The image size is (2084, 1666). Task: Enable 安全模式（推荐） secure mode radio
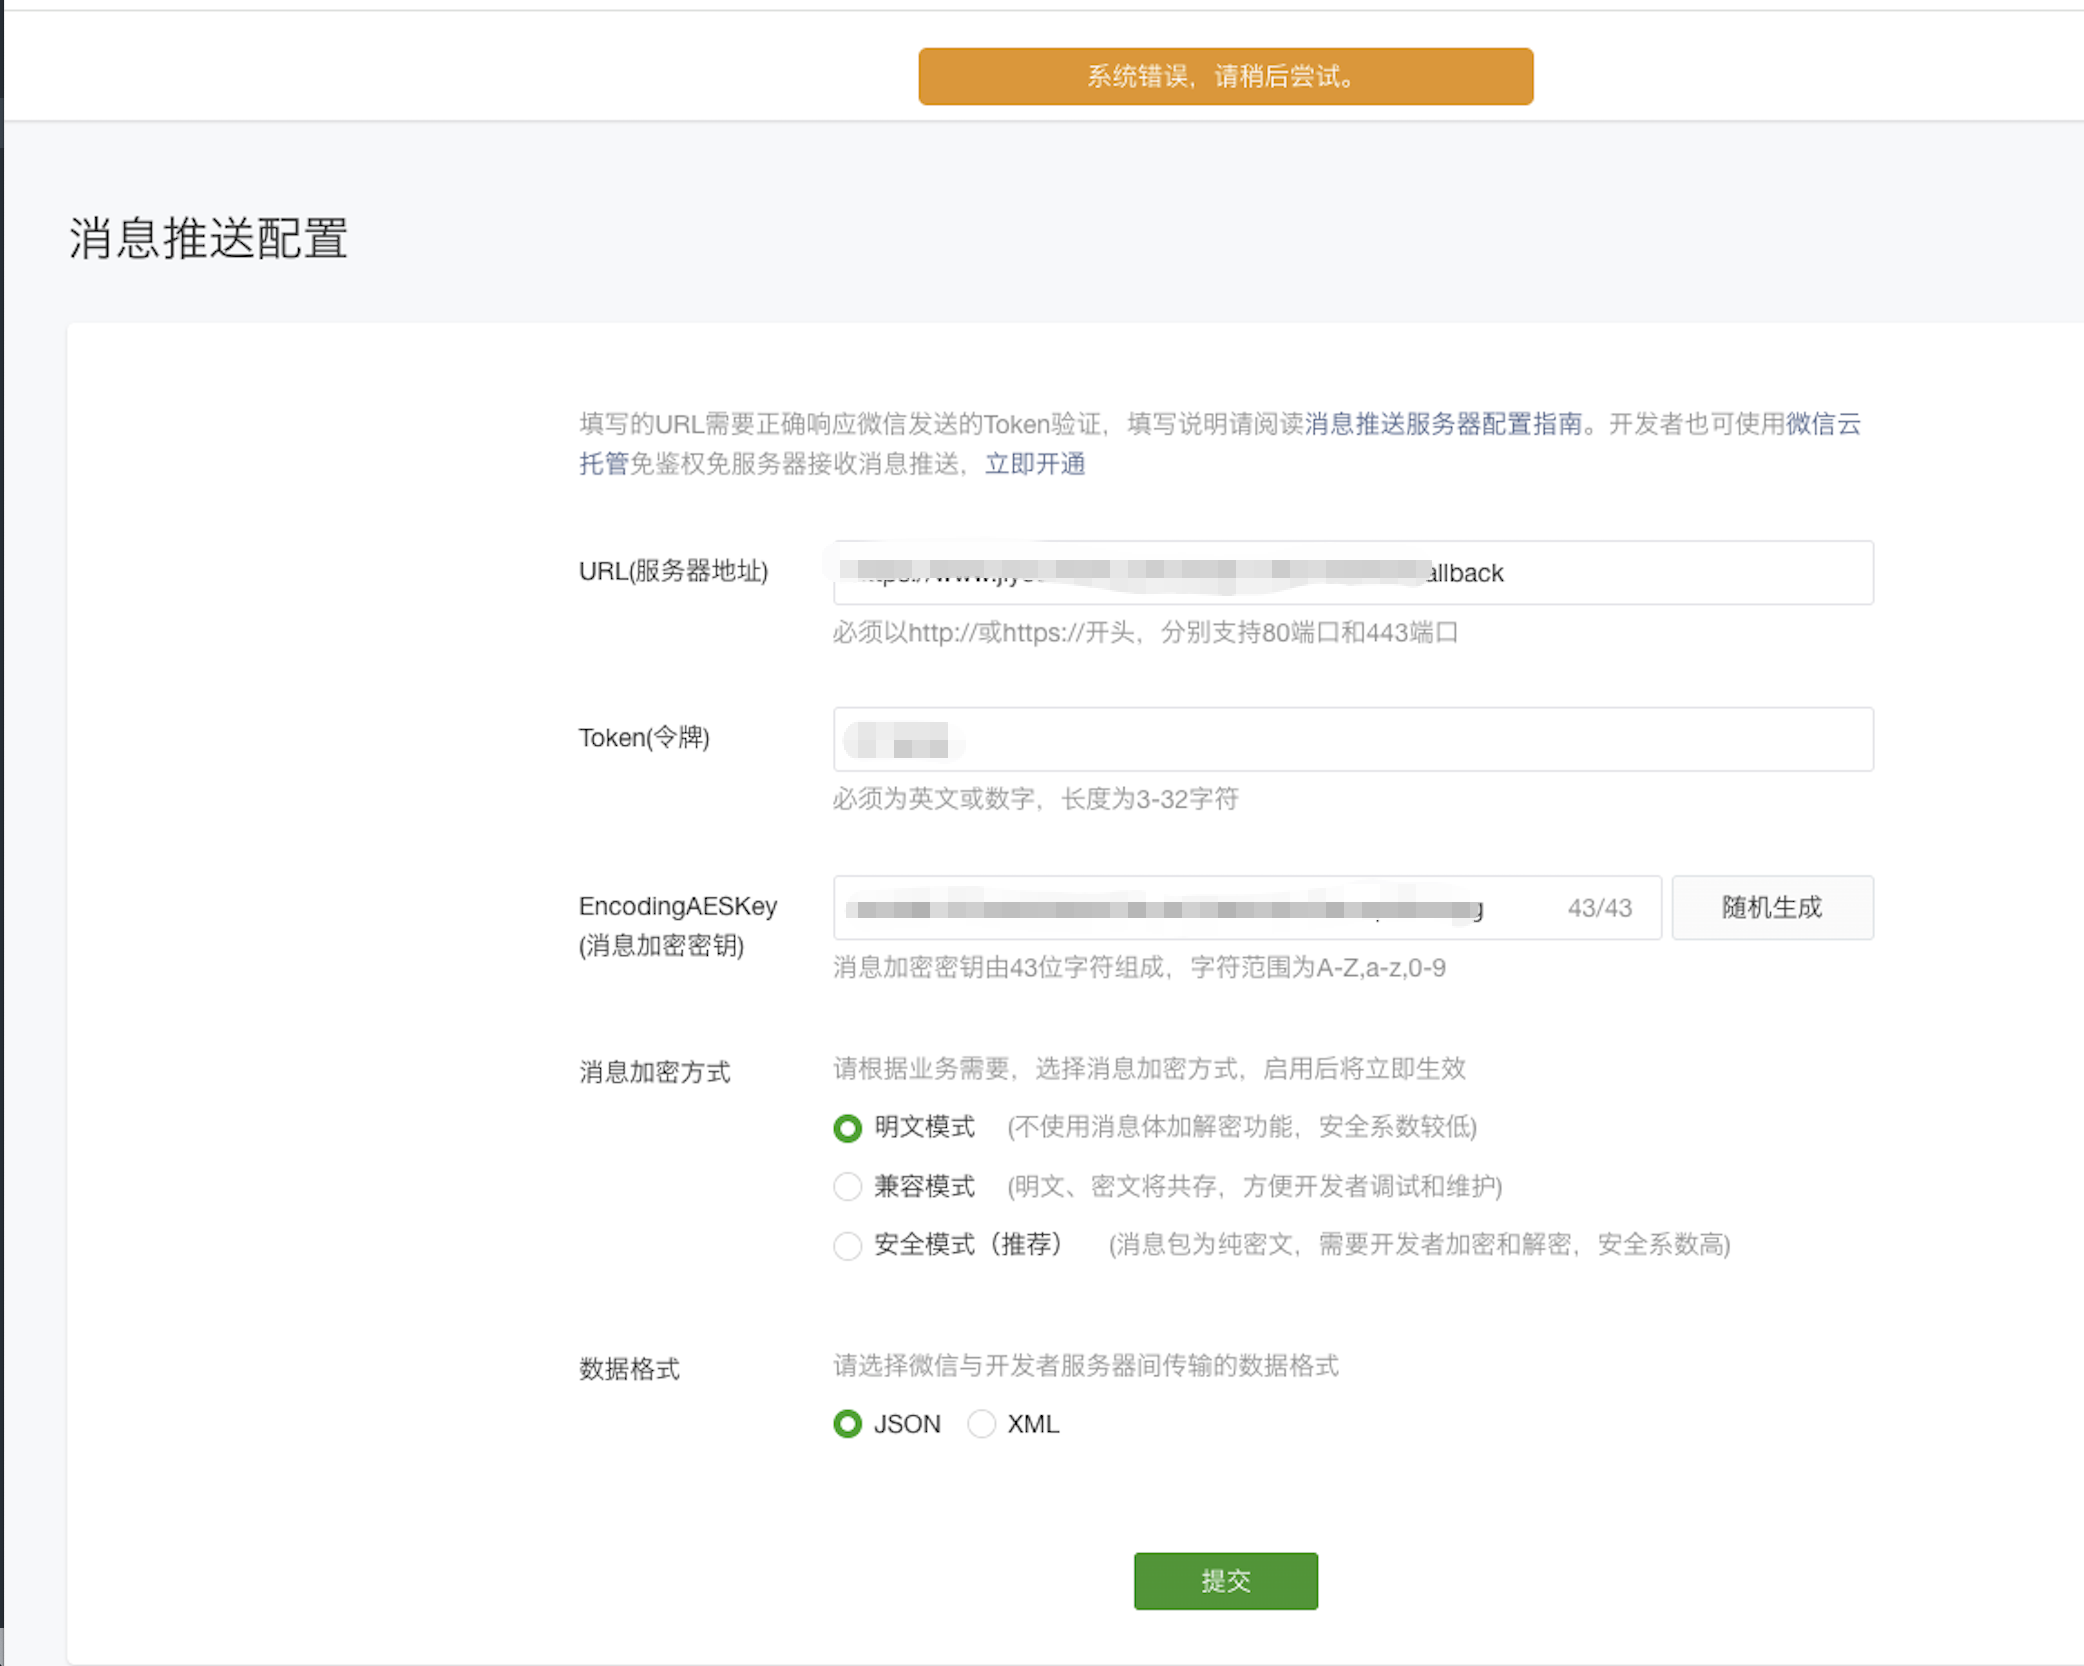(847, 1245)
